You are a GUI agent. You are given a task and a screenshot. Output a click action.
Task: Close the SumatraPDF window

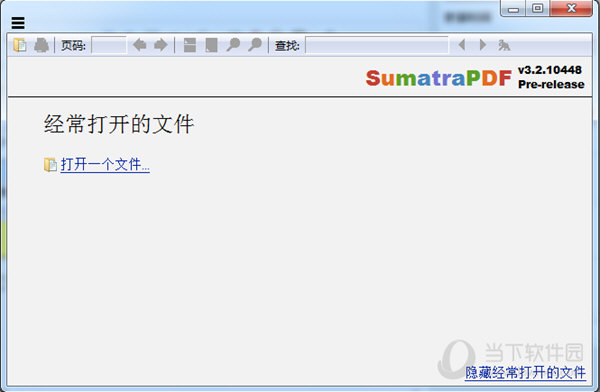point(571,8)
